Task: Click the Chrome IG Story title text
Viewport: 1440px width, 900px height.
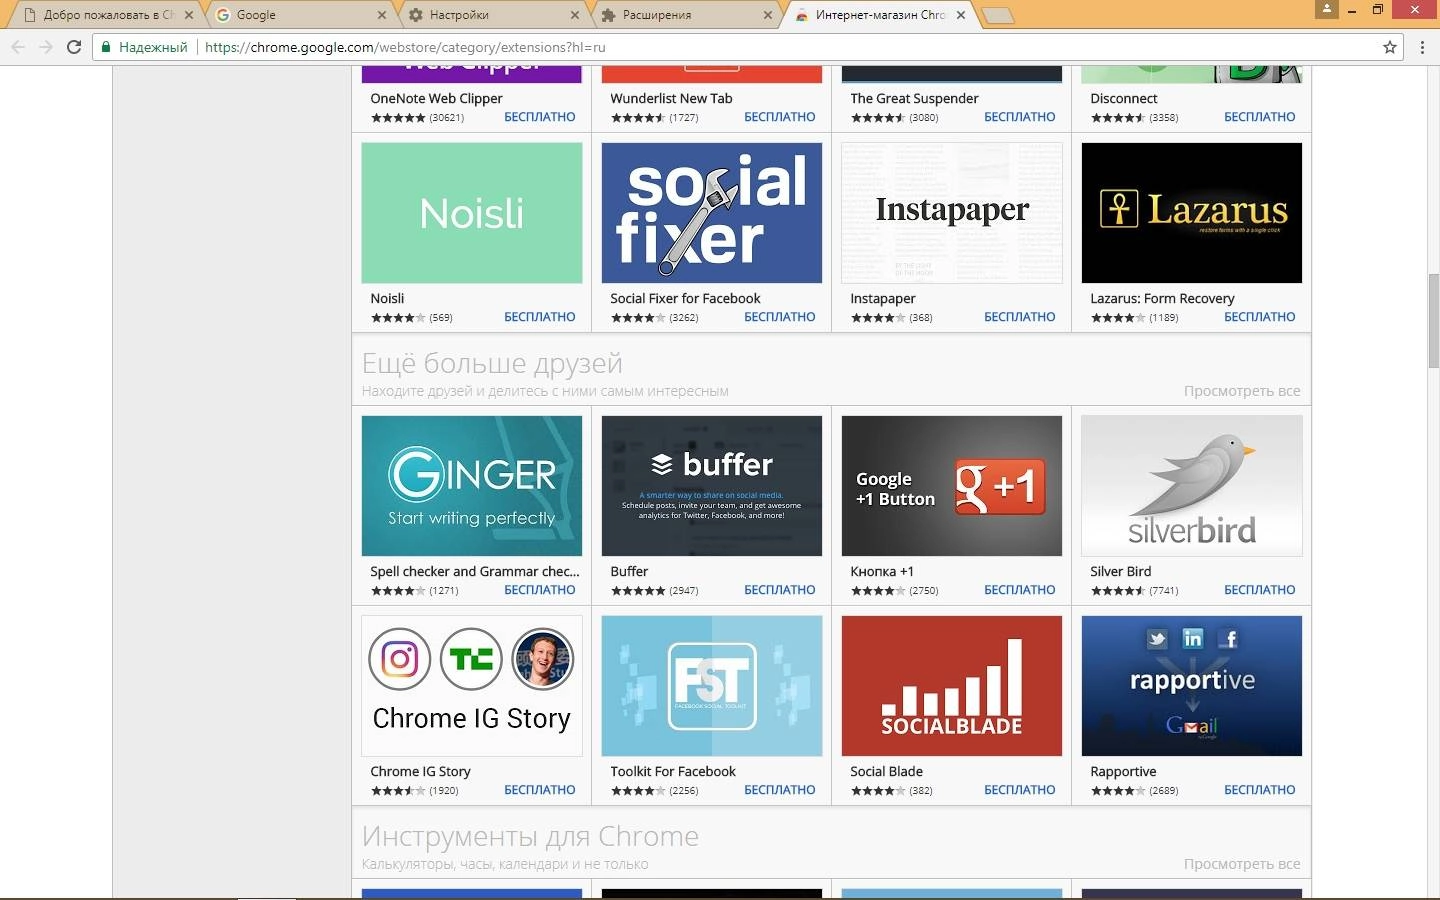Action: (420, 771)
